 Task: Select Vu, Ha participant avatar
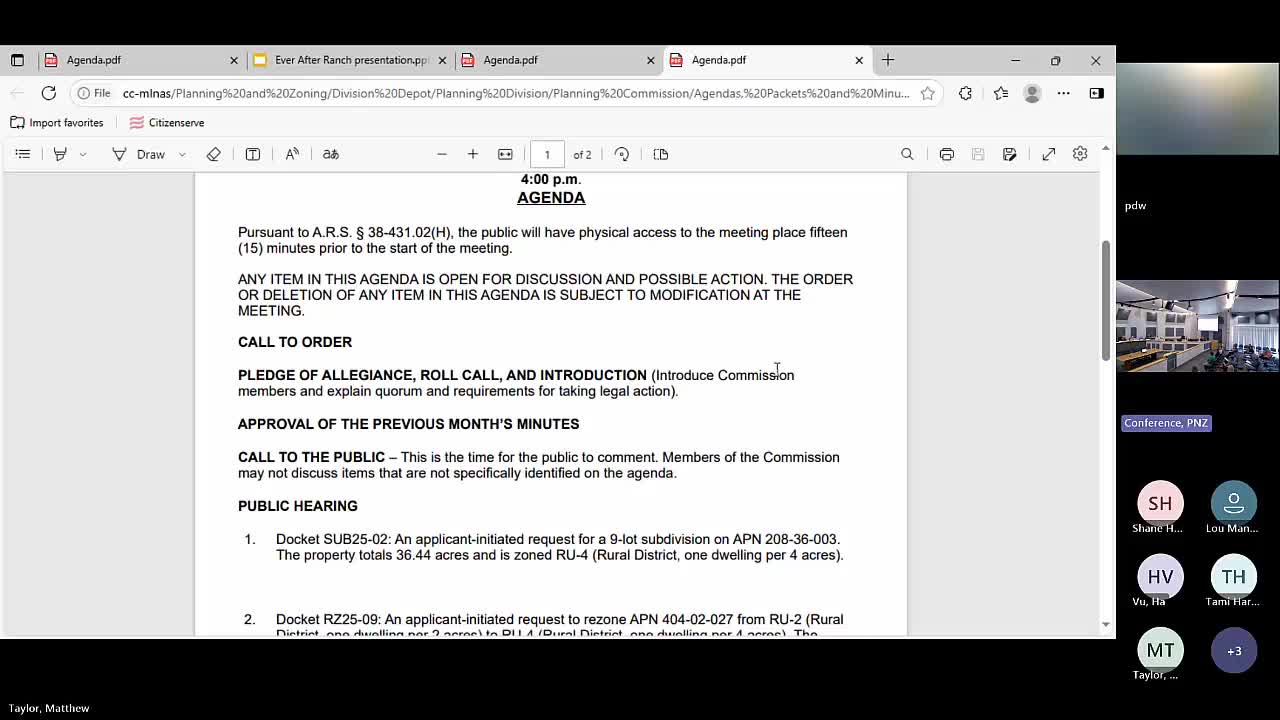[1160, 577]
